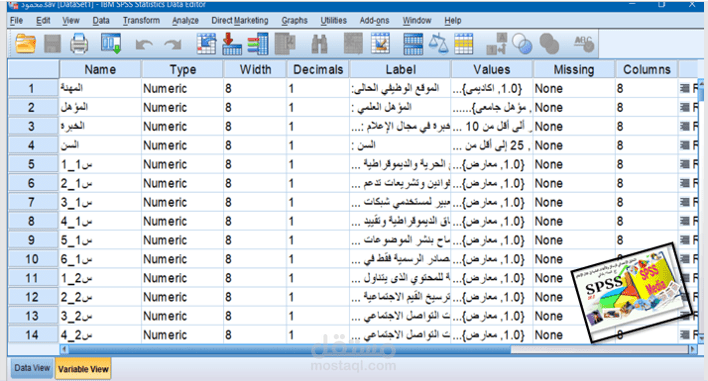Click the Save file disk icon
The width and height of the screenshot is (708, 381).
tap(52, 44)
